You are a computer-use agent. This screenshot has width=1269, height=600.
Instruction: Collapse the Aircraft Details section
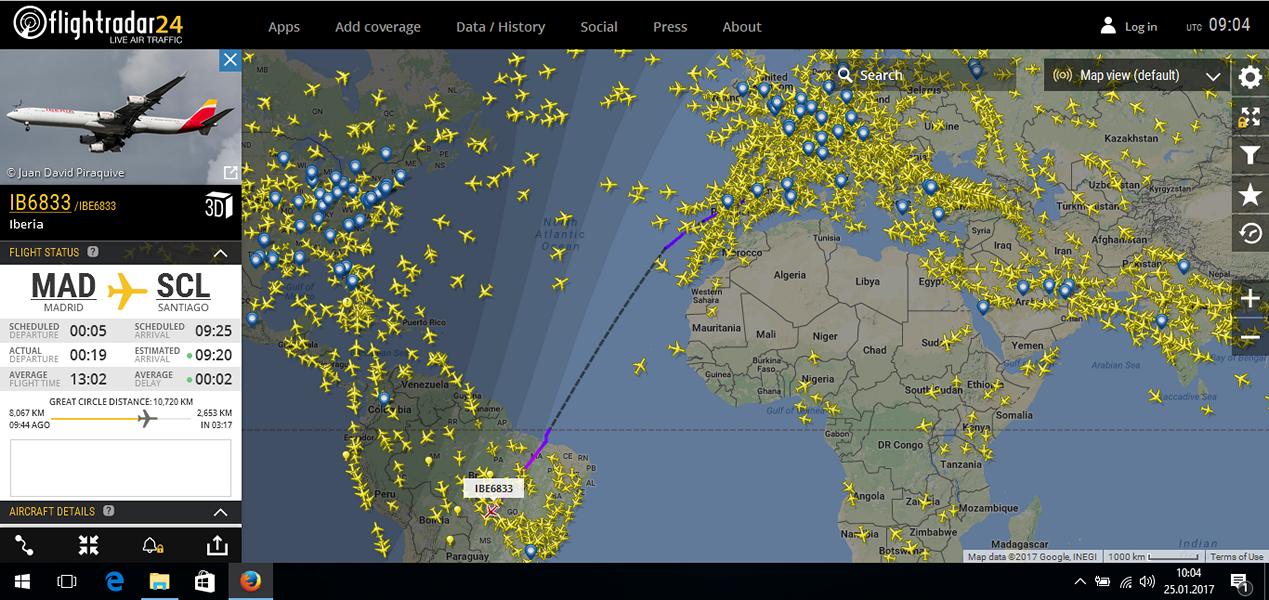221,512
